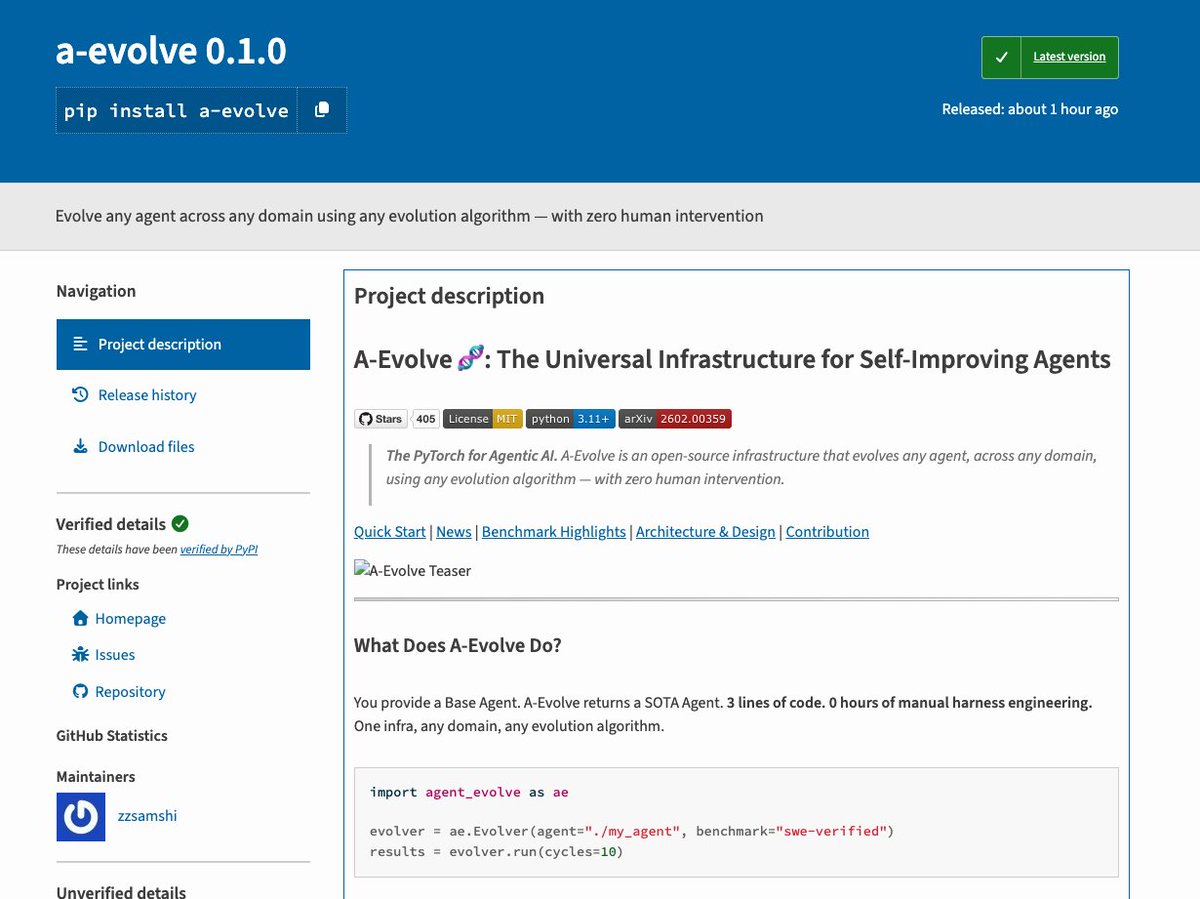The width and height of the screenshot is (1200, 899).
Task: Click the broken A-Evolve Teaser image
Action: pyautogui.click(x=413, y=570)
